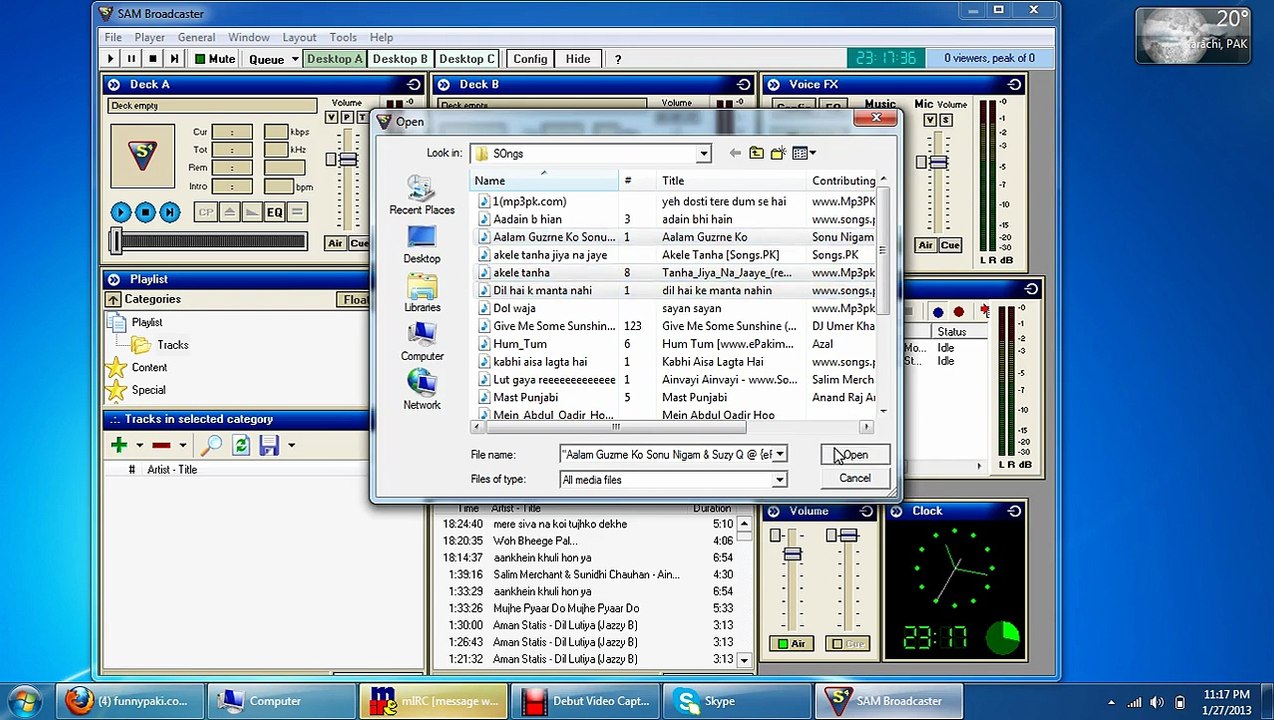The image size is (1274, 720).
Task: Toggle Deck A EQ button
Action: 274,212
